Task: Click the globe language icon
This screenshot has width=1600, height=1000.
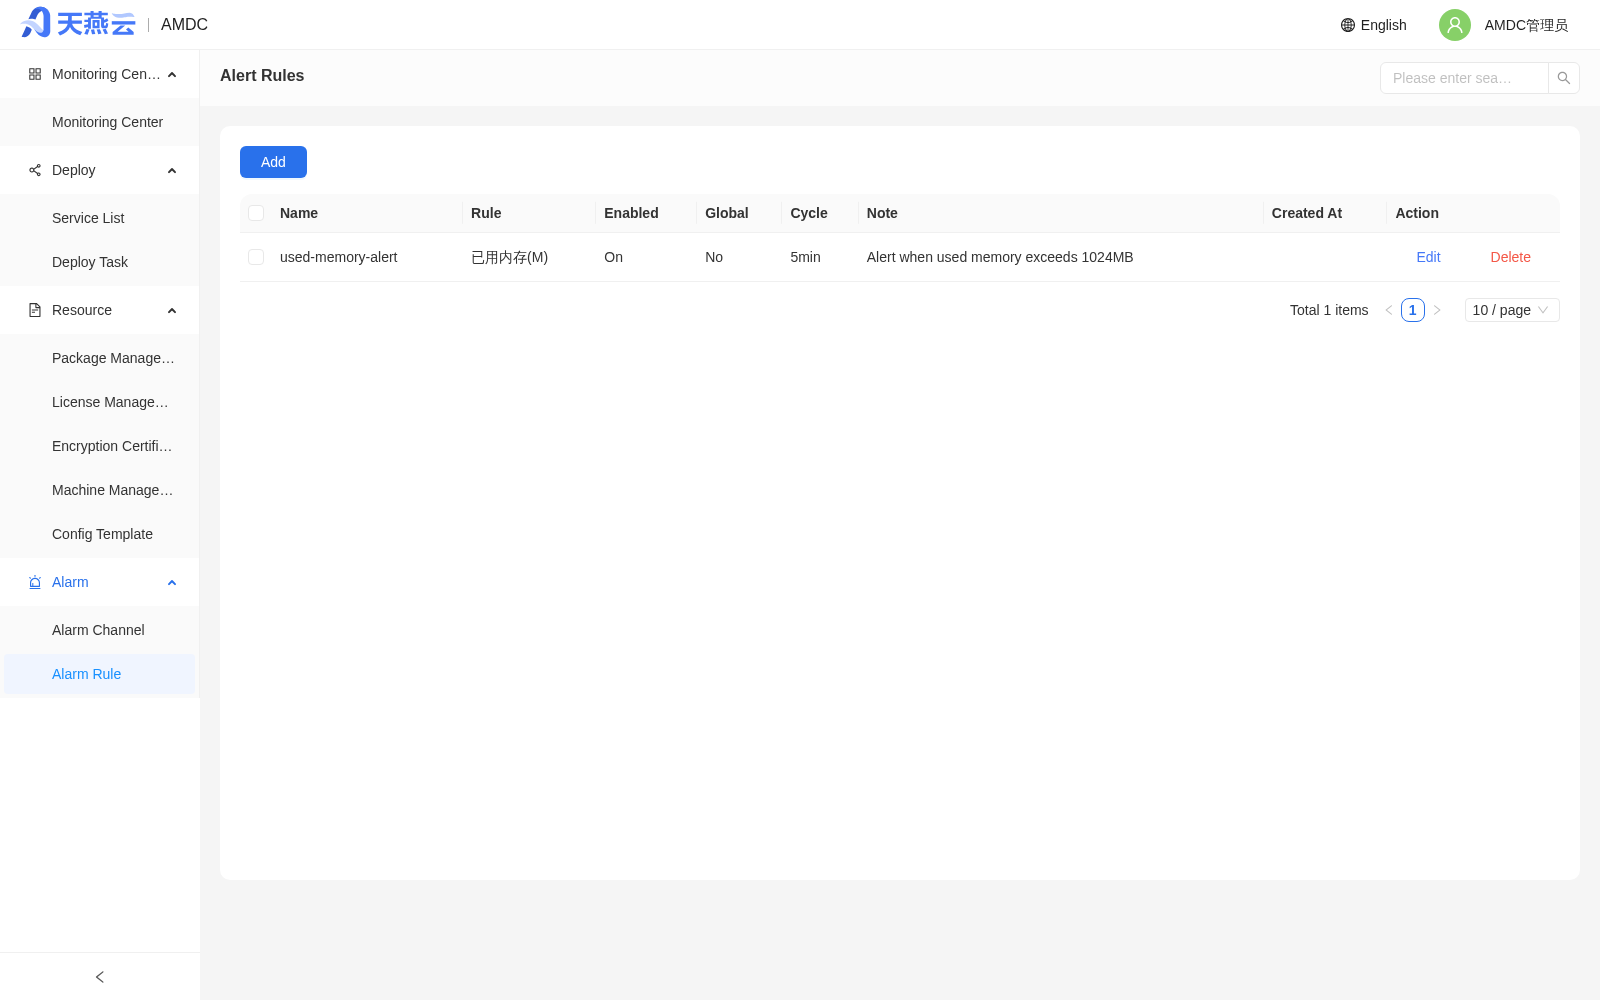Action: 1348,25
